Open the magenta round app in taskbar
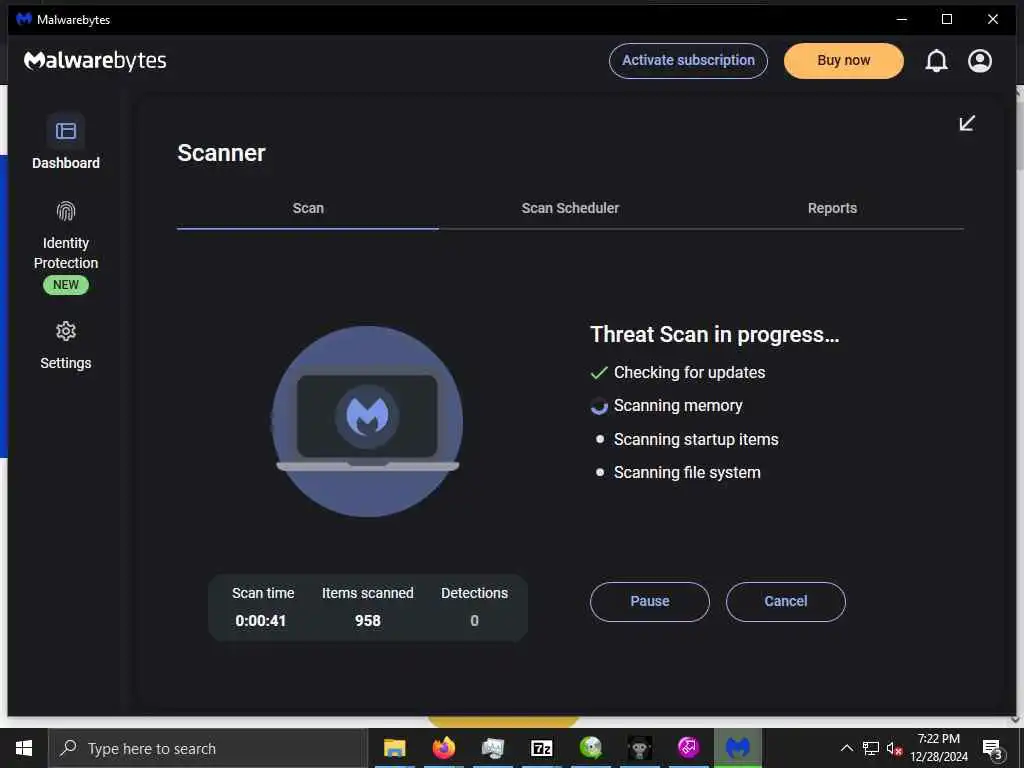Image resolution: width=1024 pixels, height=768 pixels. pyautogui.click(x=688, y=746)
